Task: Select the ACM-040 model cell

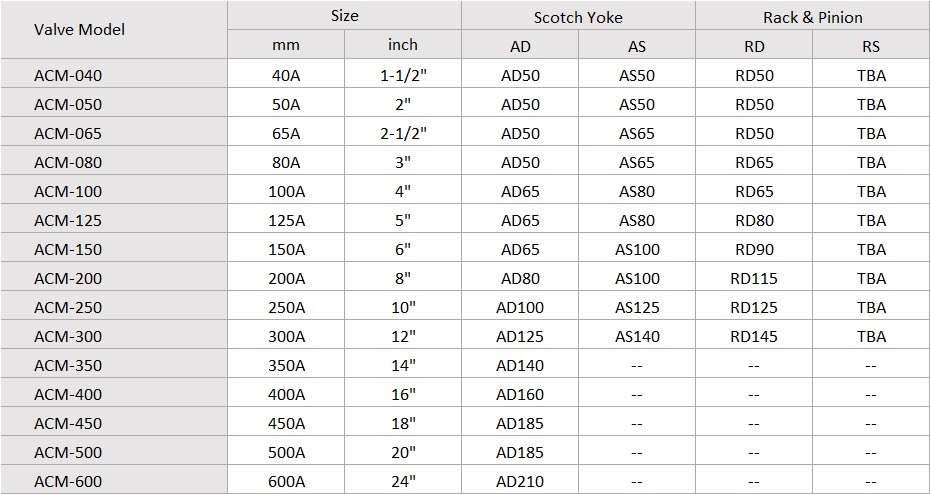Action: tap(114, 75)
